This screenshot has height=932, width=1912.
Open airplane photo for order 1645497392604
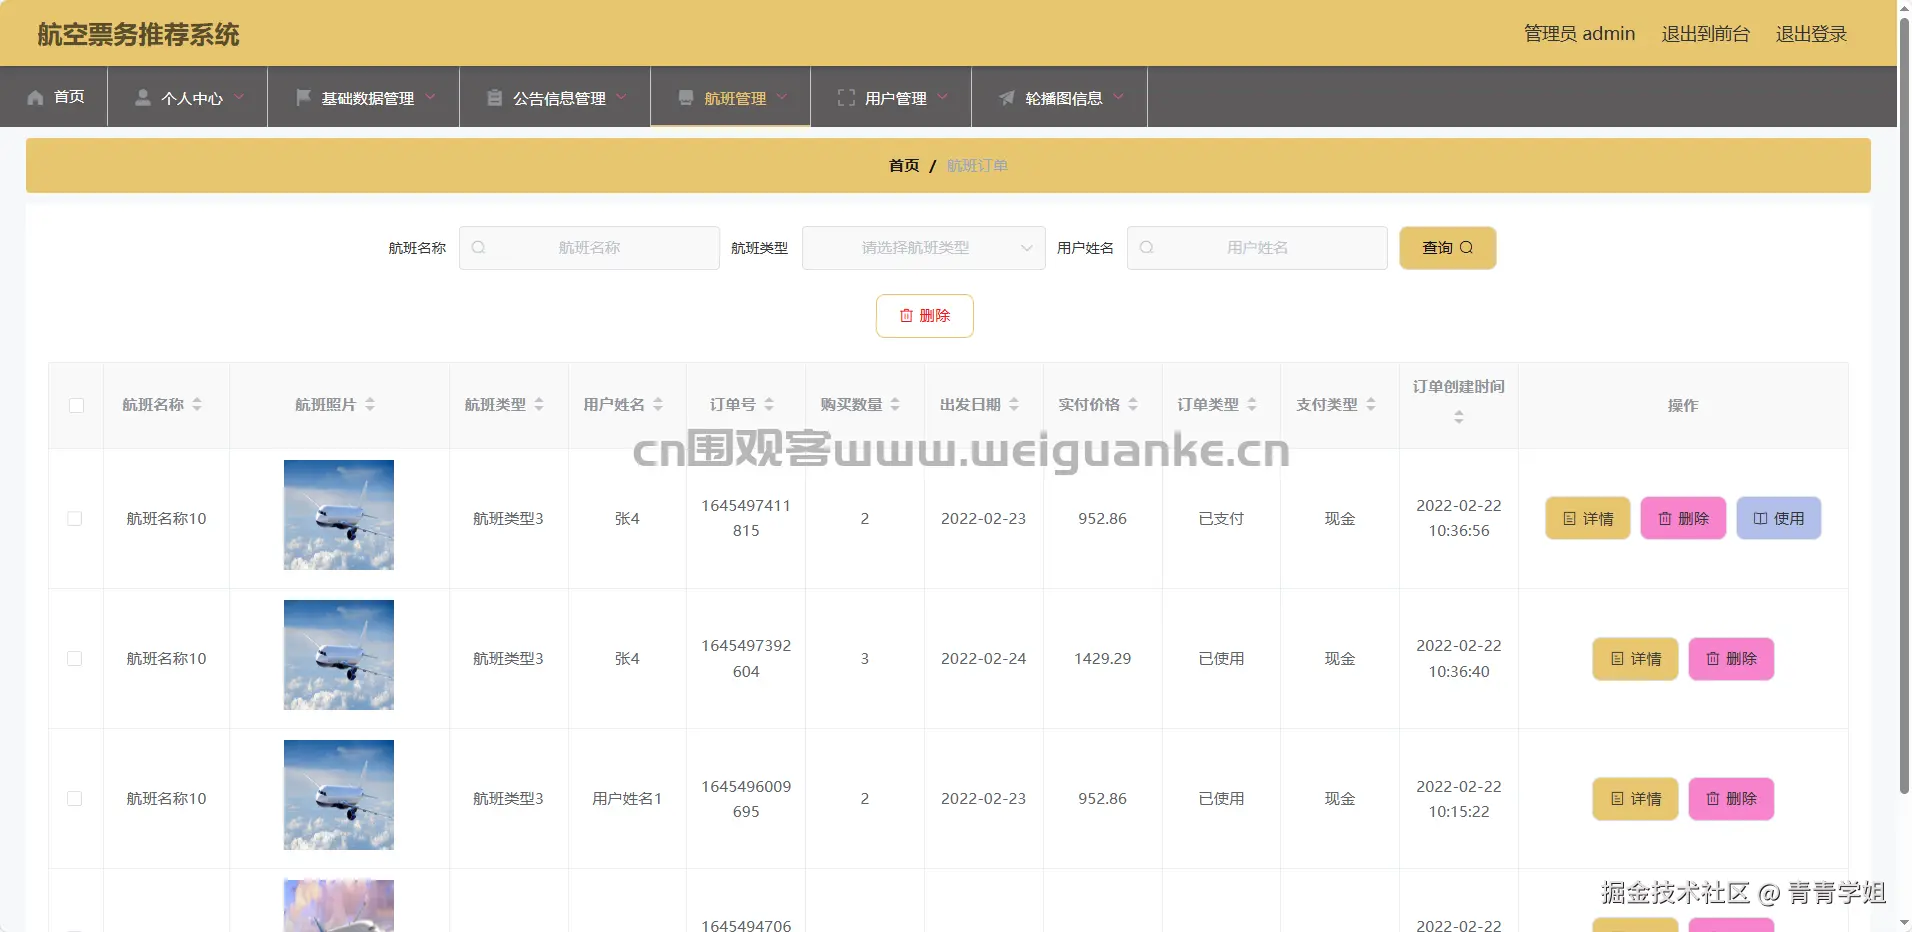coord(339,655)
